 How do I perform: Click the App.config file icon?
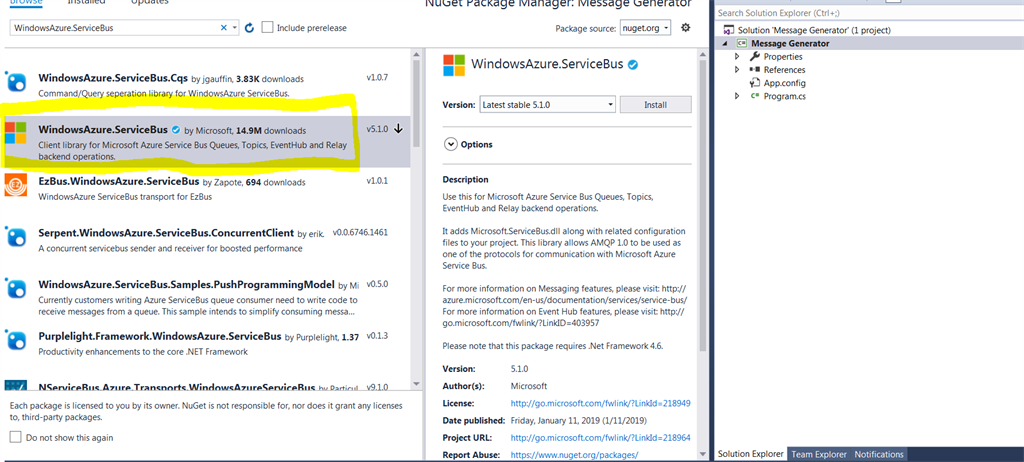(x=757, y=83)
